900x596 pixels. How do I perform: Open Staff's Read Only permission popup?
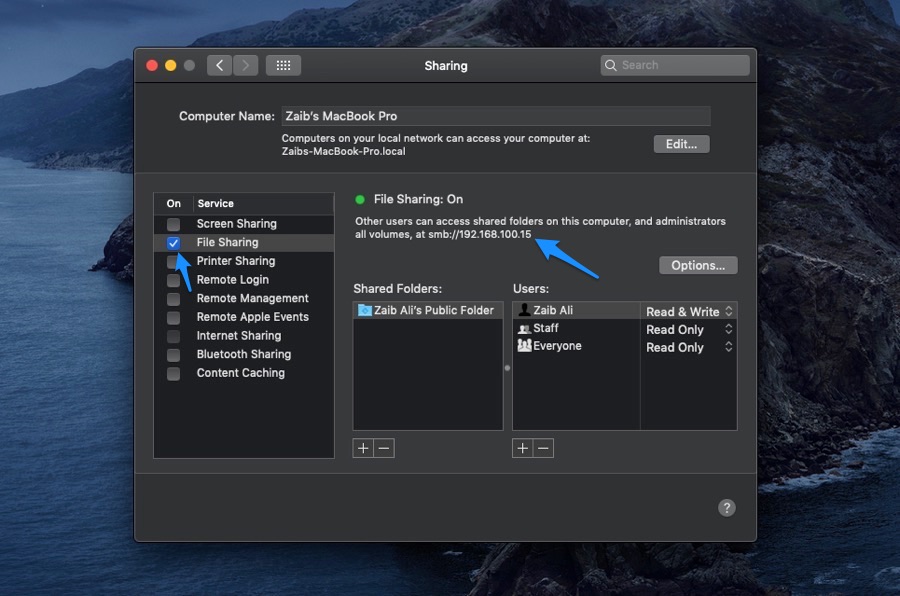(x=689, y=330)
